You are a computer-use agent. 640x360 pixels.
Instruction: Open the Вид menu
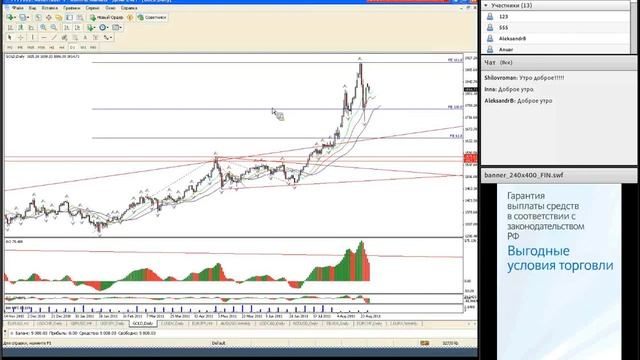click(x=32, y=8)
